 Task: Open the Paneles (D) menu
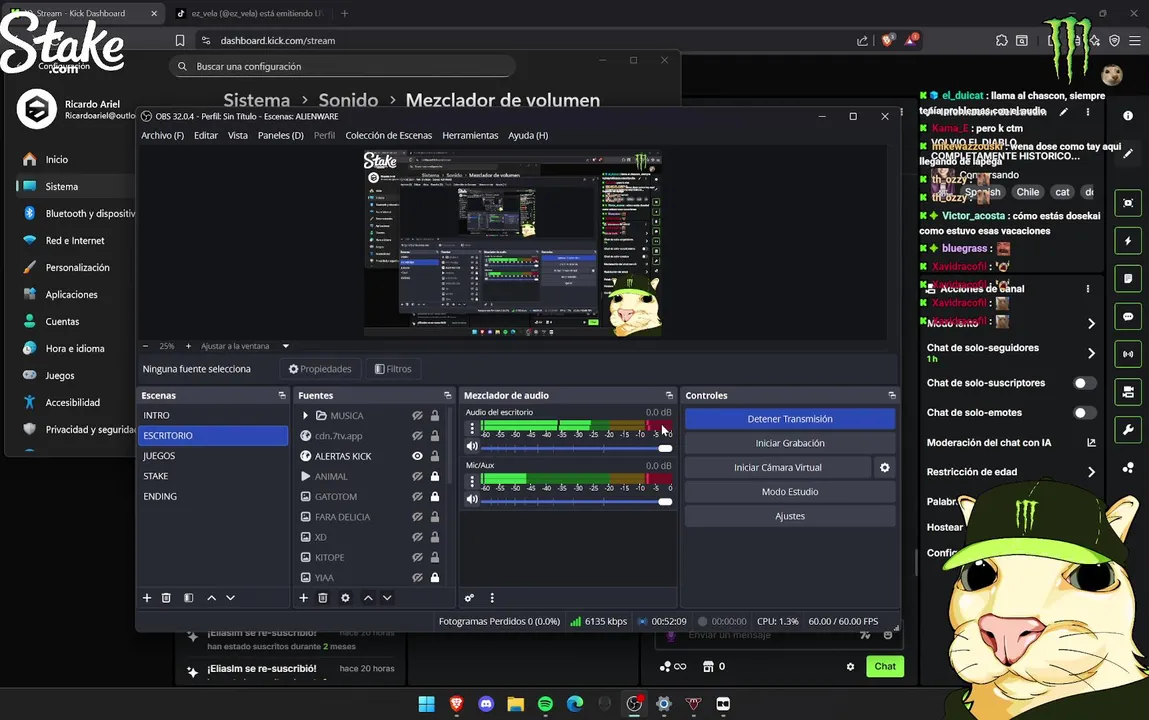281,136
